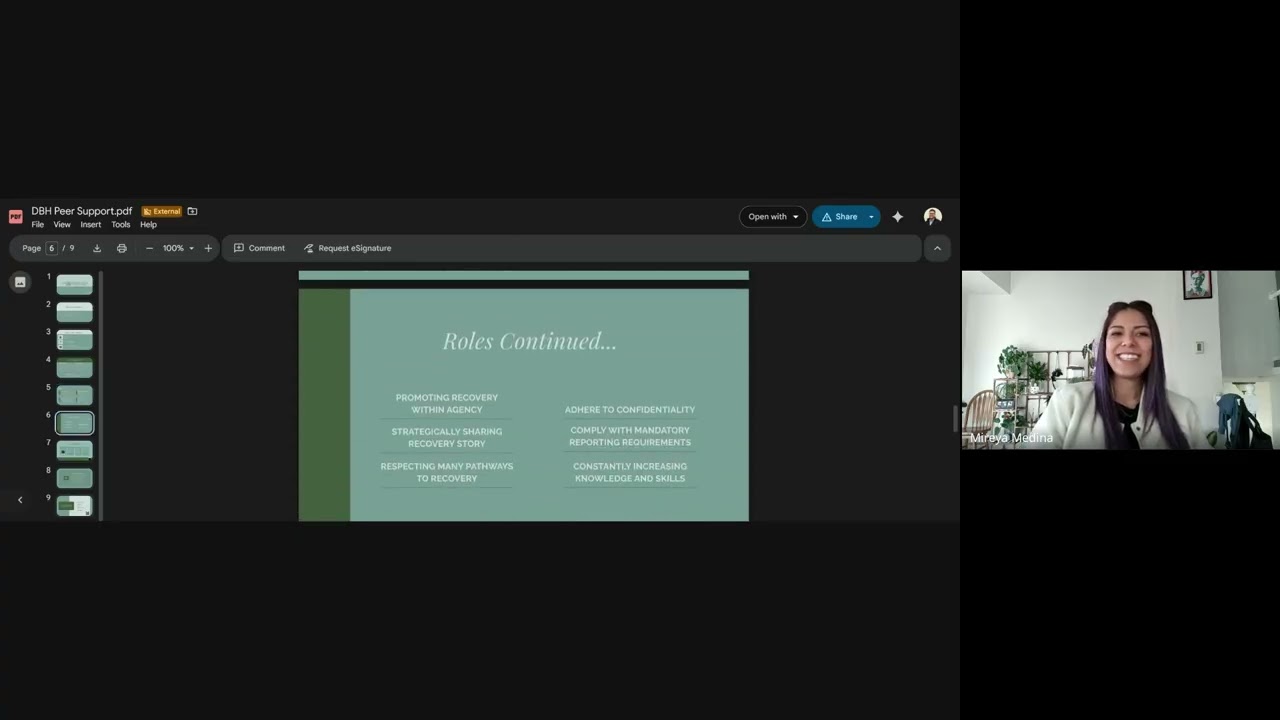Open the Gemini sparkle assistant icon

897,217
